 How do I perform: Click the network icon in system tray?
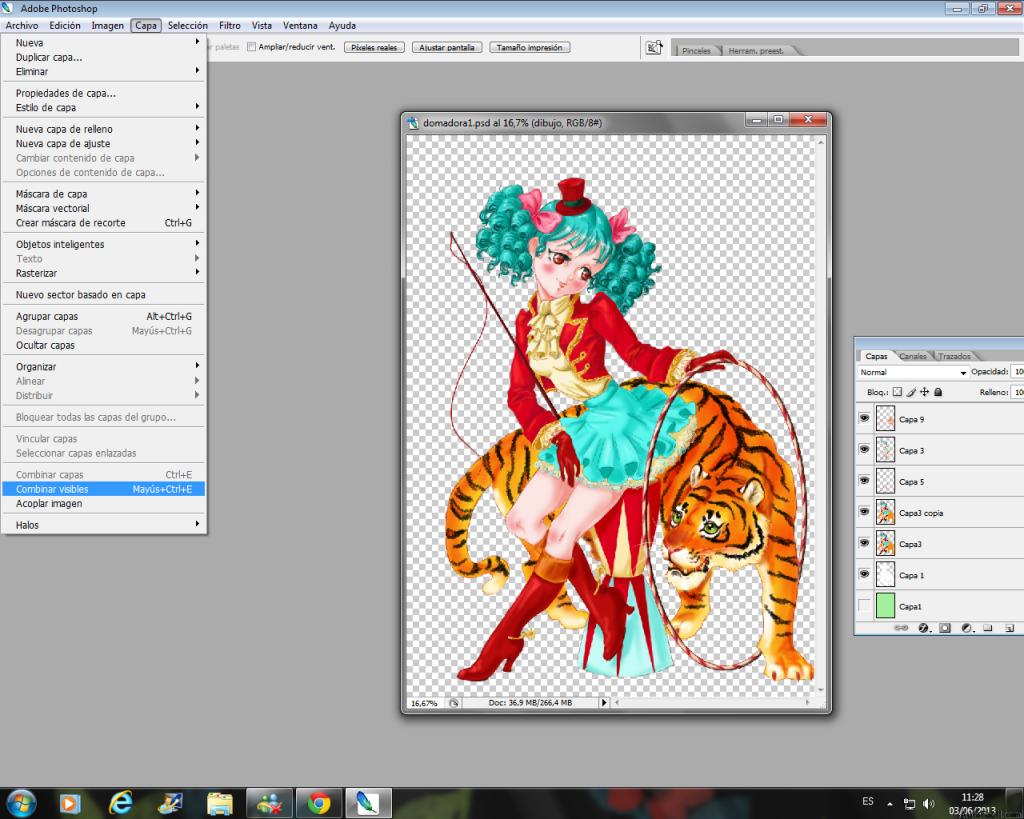click(909, 803)
